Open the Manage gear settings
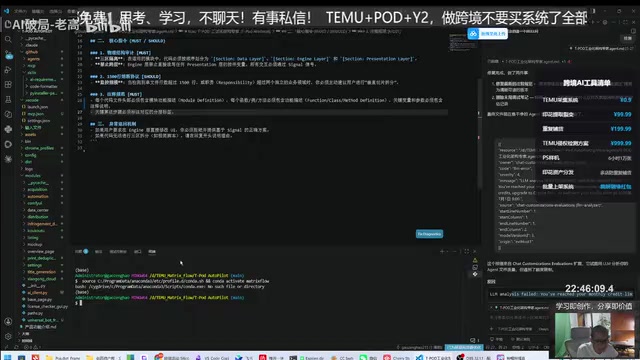 (8, 337)
